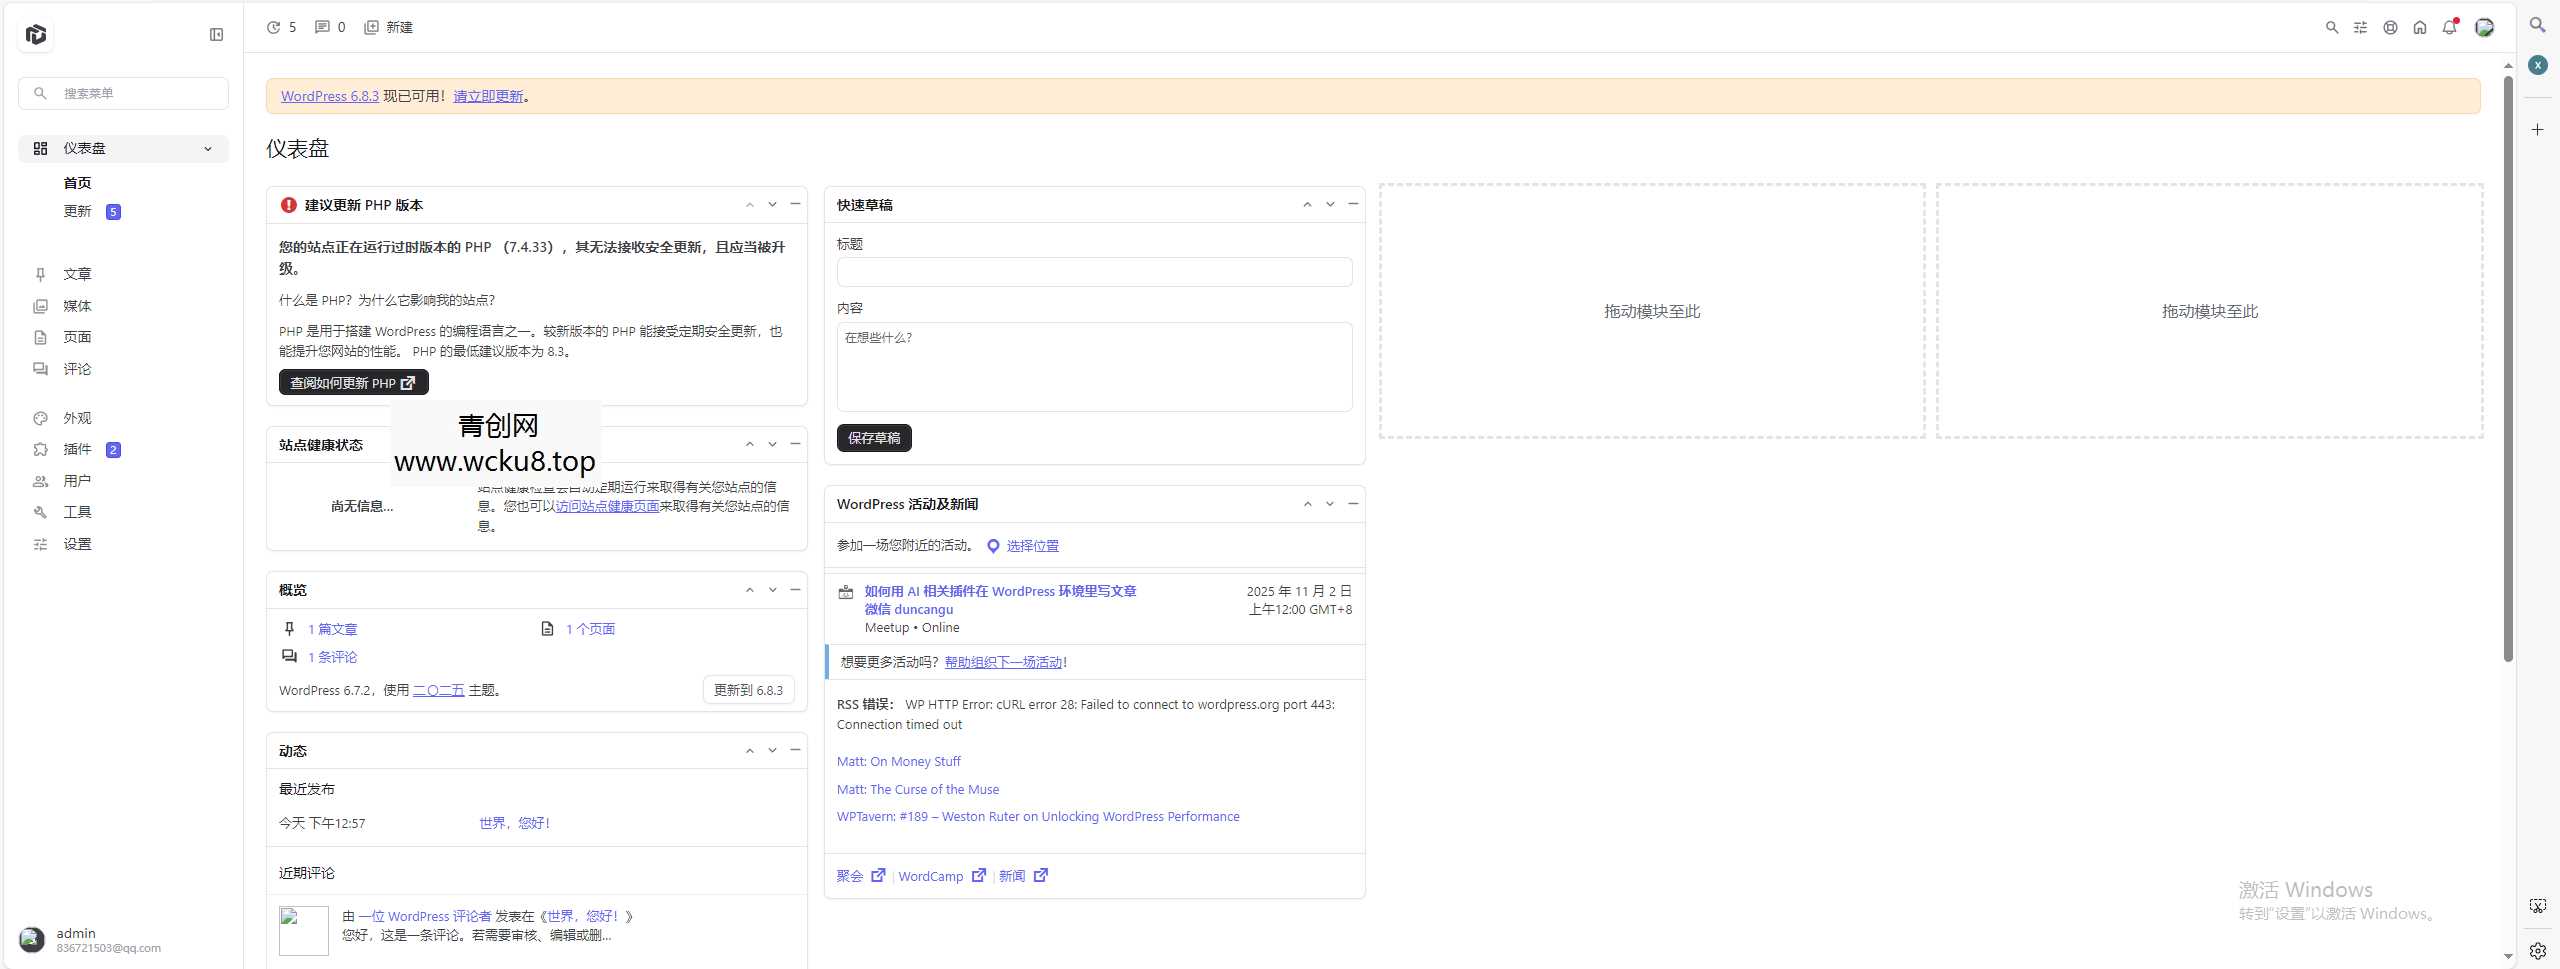The height and width of the screenshot is (969, 2560).
Task: Select 更新 in the sidebar menu
Action: coord(78,211)
